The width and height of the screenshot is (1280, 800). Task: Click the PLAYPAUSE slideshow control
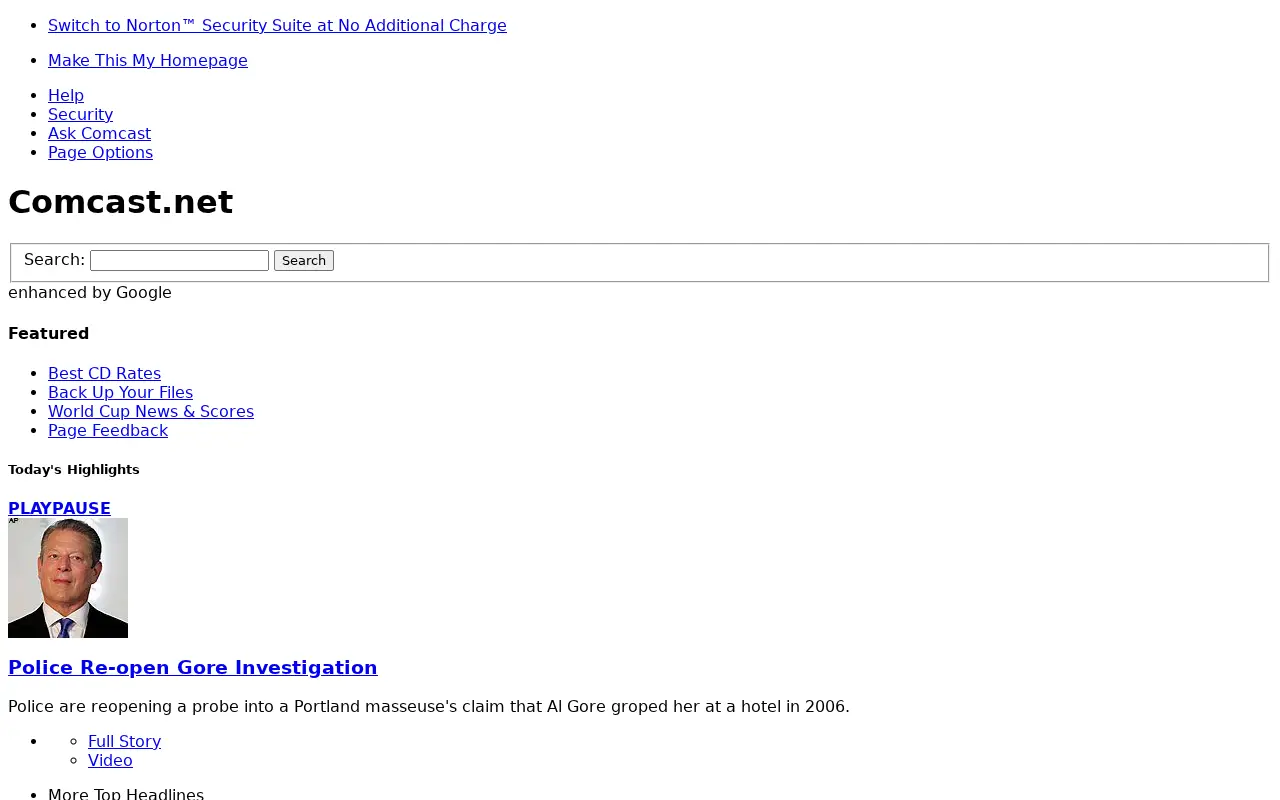click(x=59, y=508)
